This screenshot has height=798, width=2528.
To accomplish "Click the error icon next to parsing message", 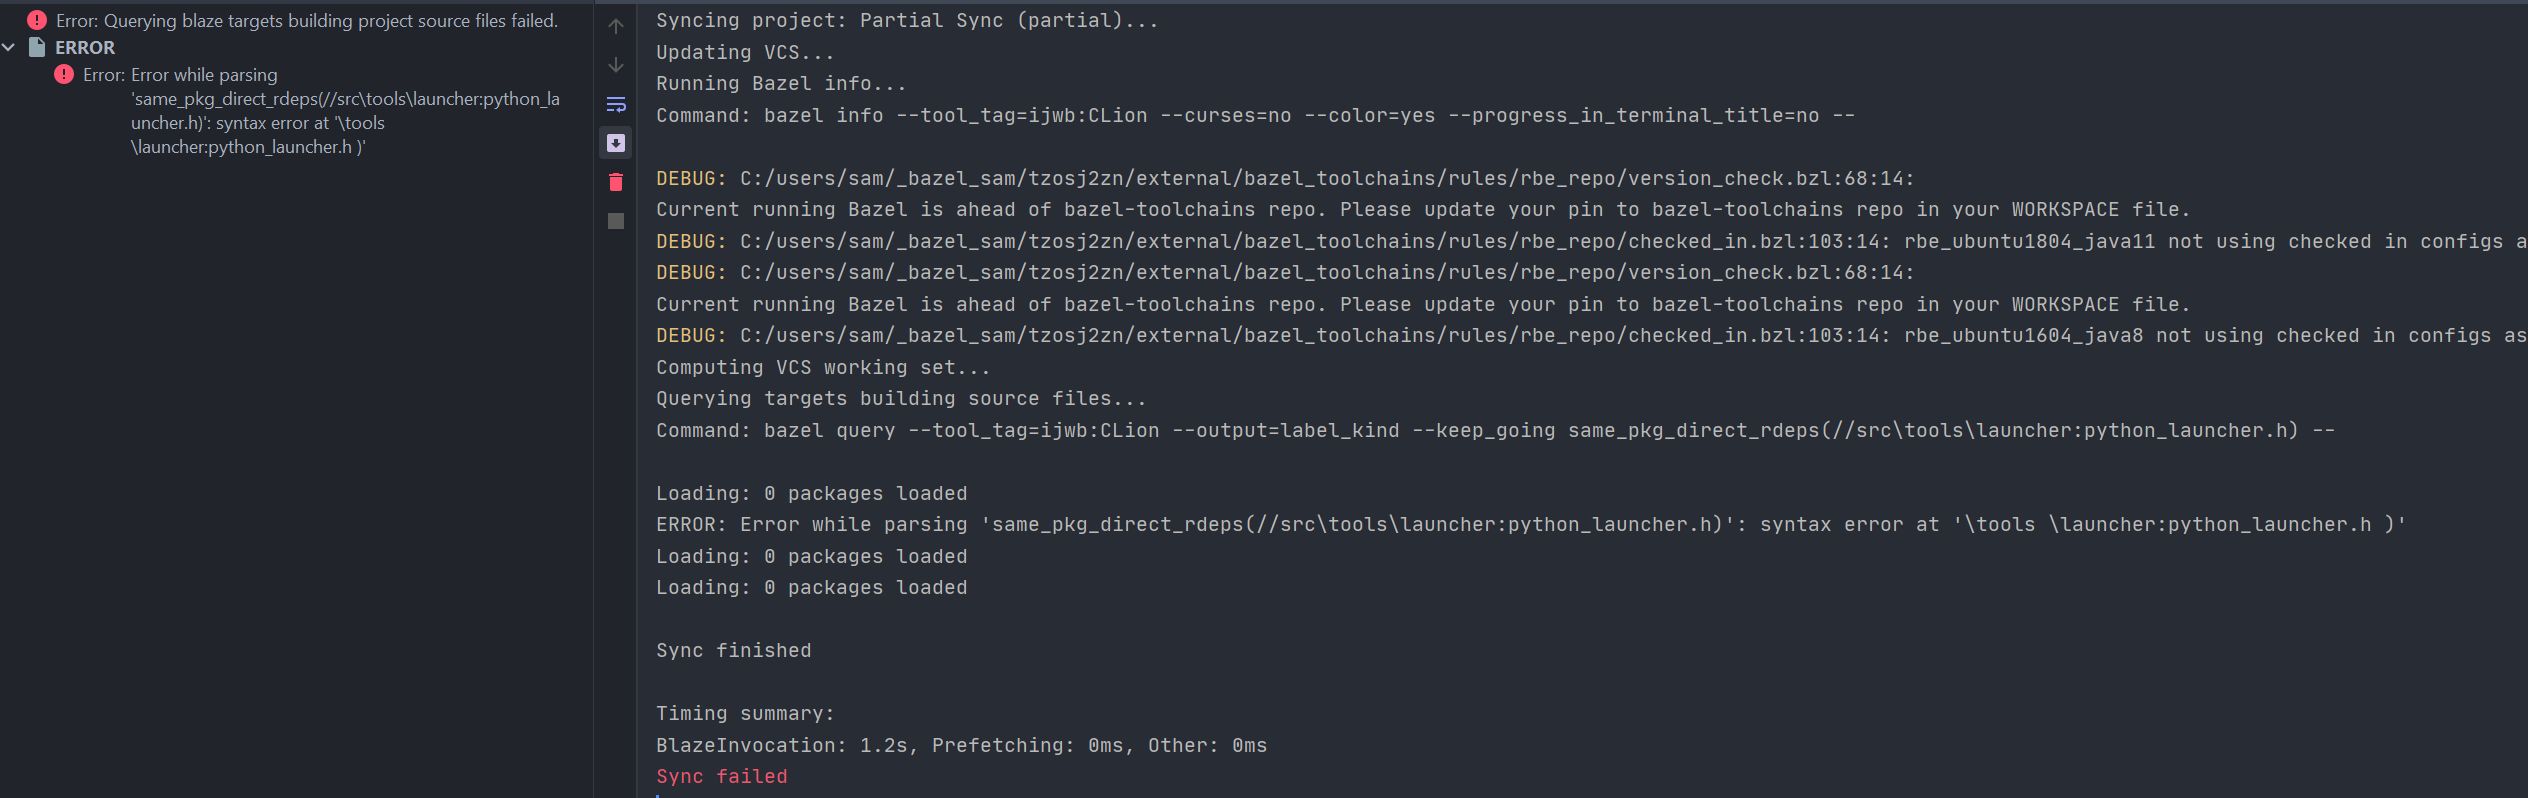I will [x=64, y=74].
